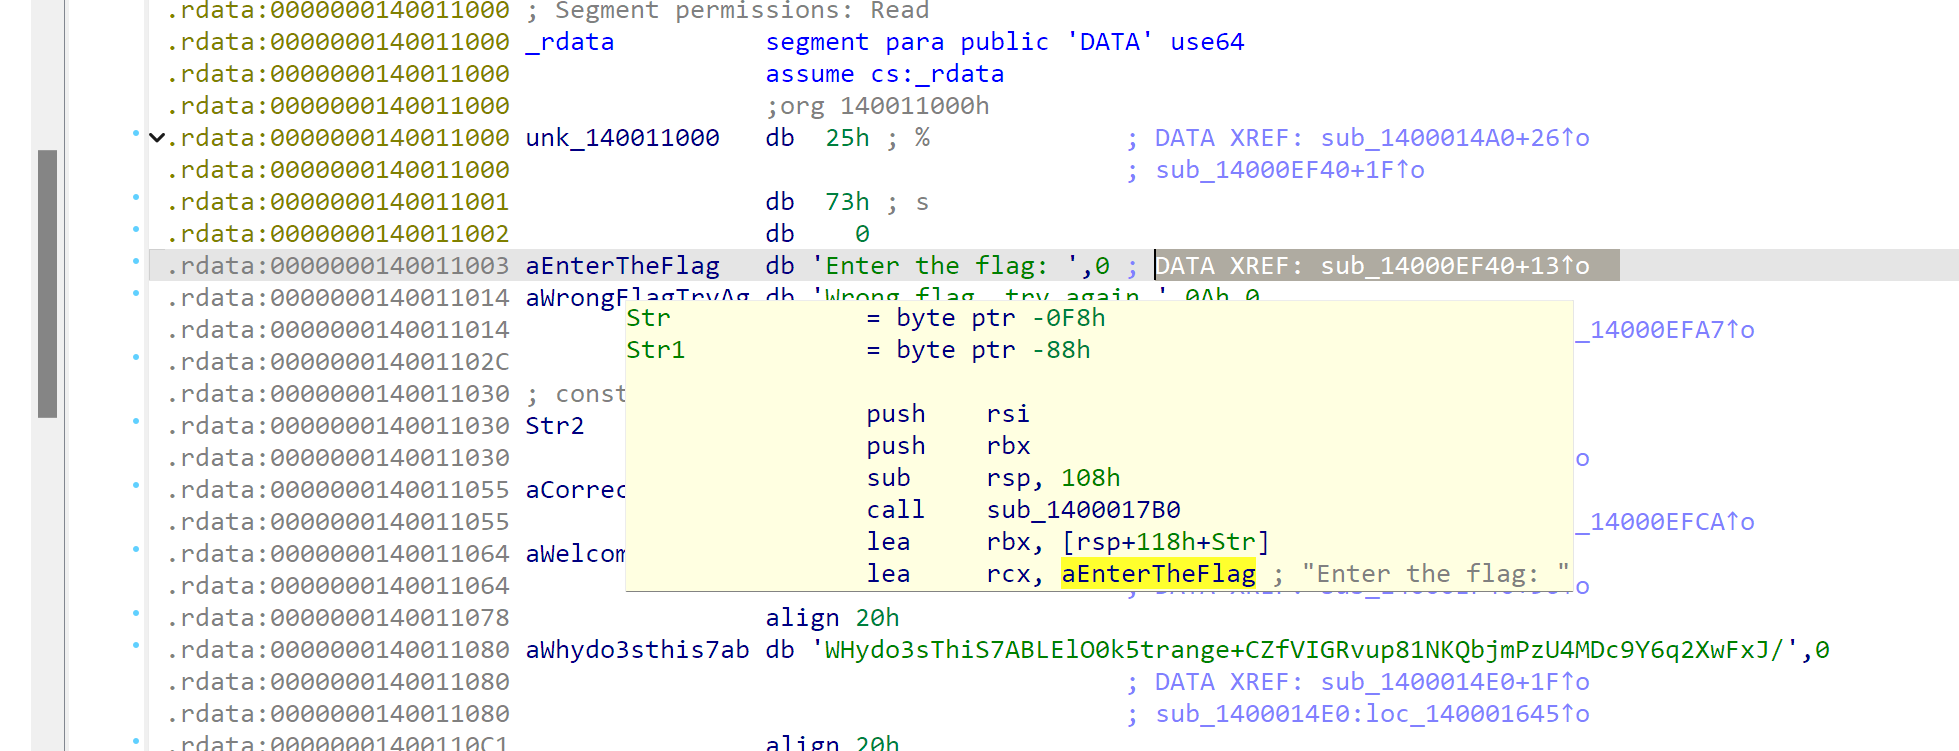Click the margin dot at address 0000000140011002

(136, 230)
